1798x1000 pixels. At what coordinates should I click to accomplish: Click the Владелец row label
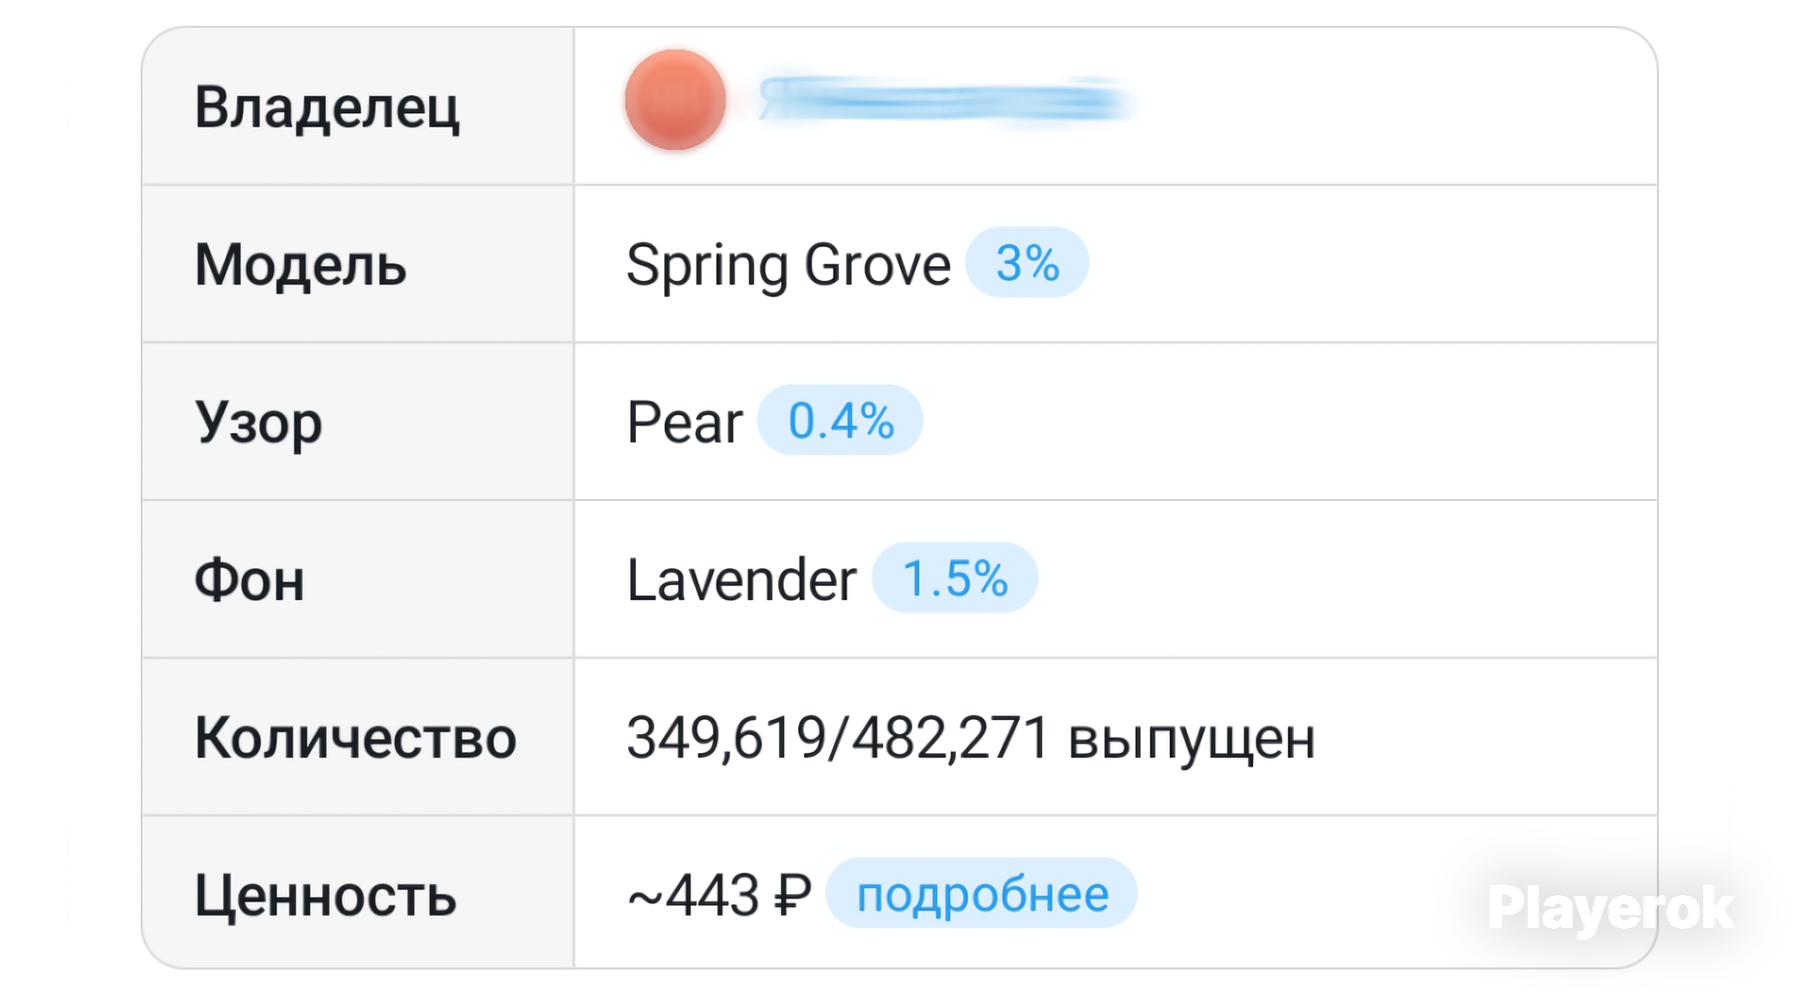click(x=326, y=107)
